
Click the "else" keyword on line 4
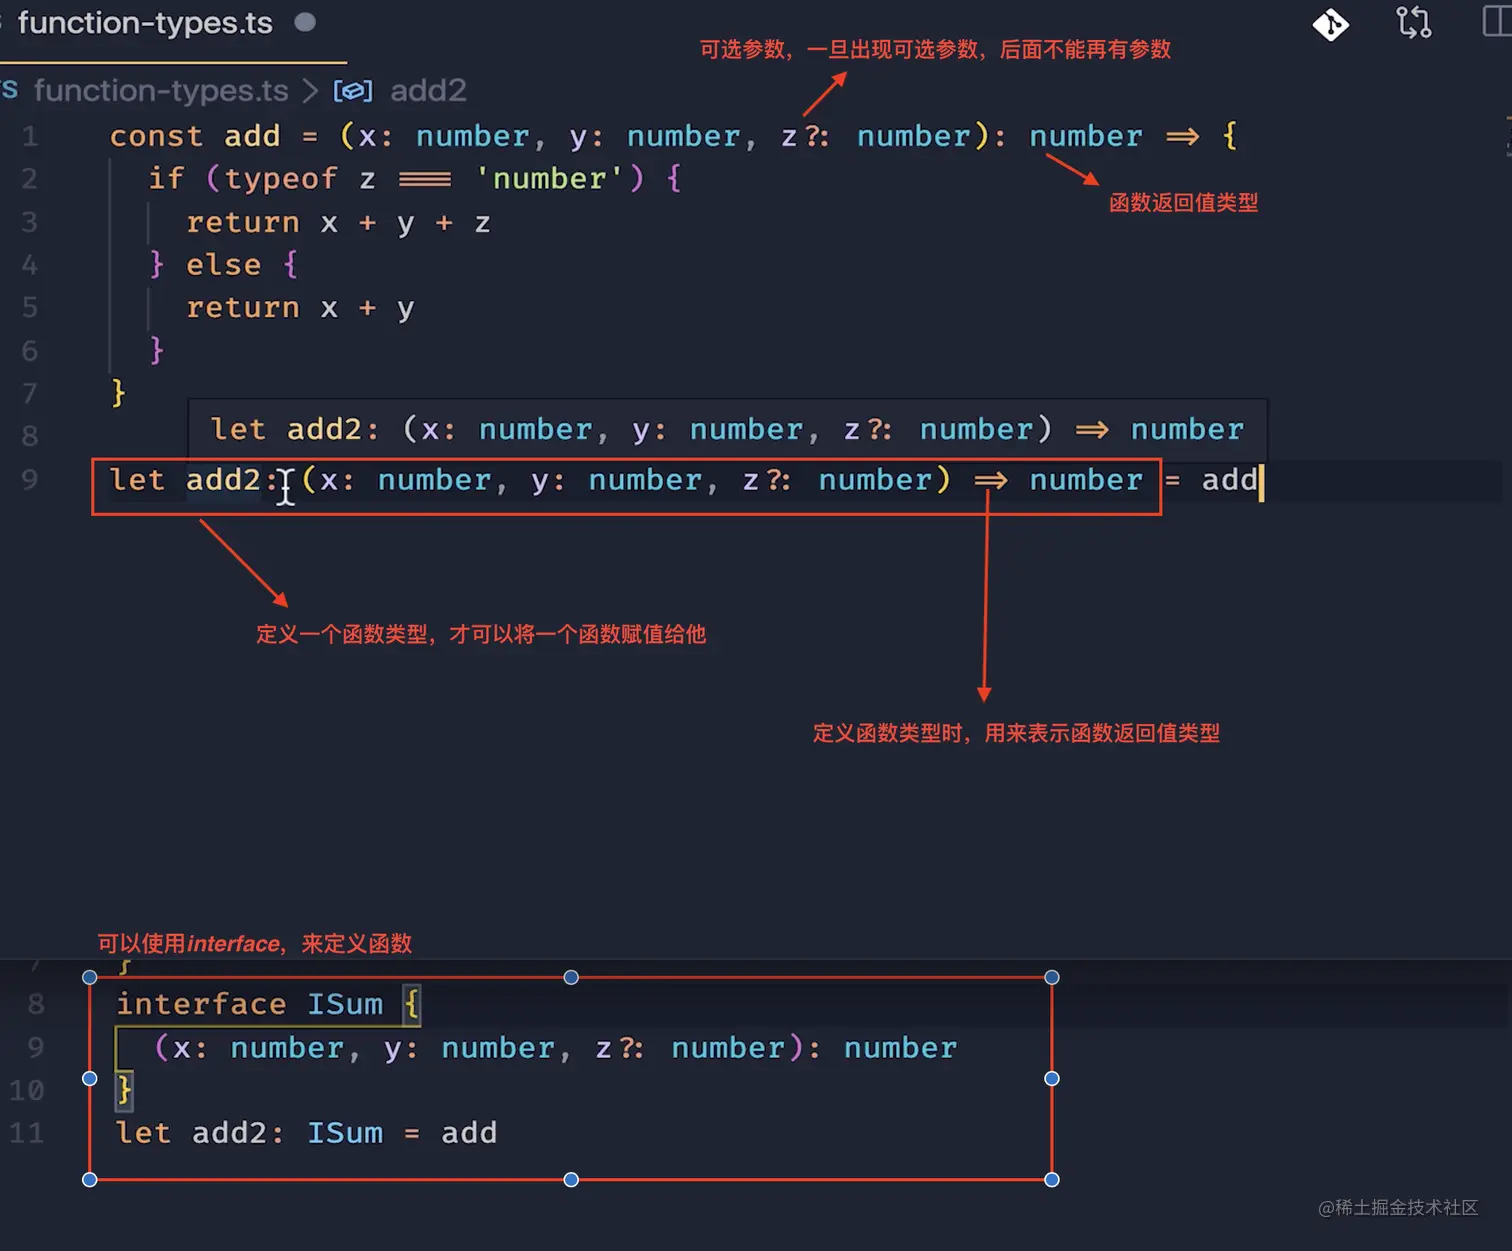coord(223,265)
